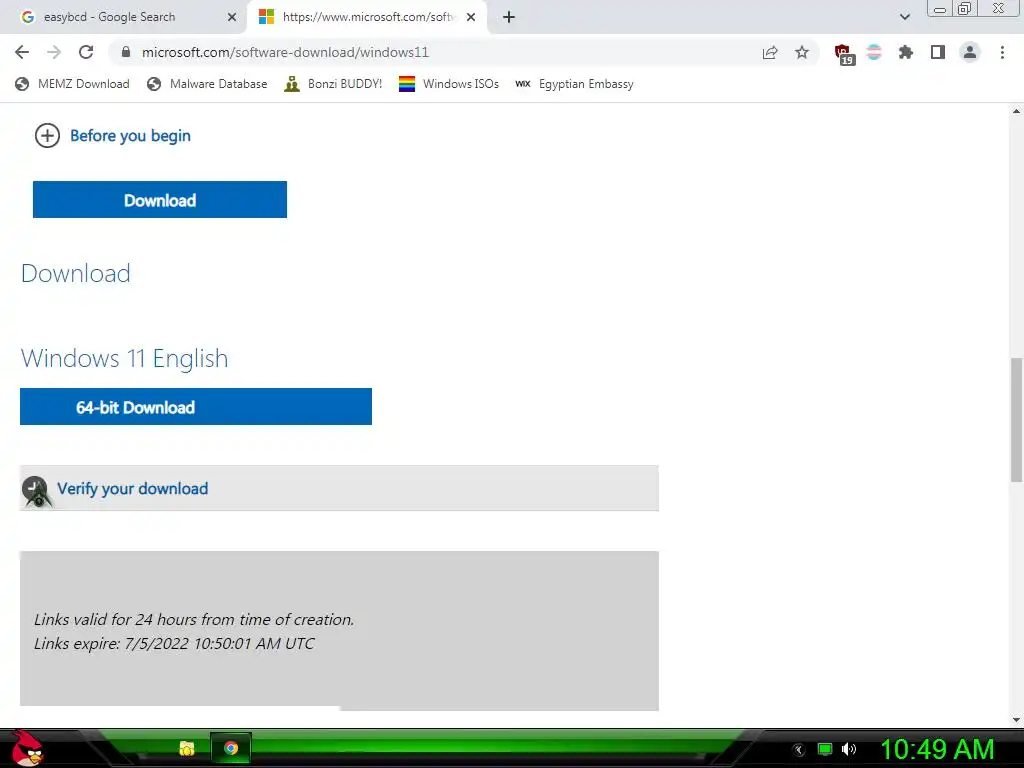Close the easybcd Google Search tab

[x=232, y=17]
